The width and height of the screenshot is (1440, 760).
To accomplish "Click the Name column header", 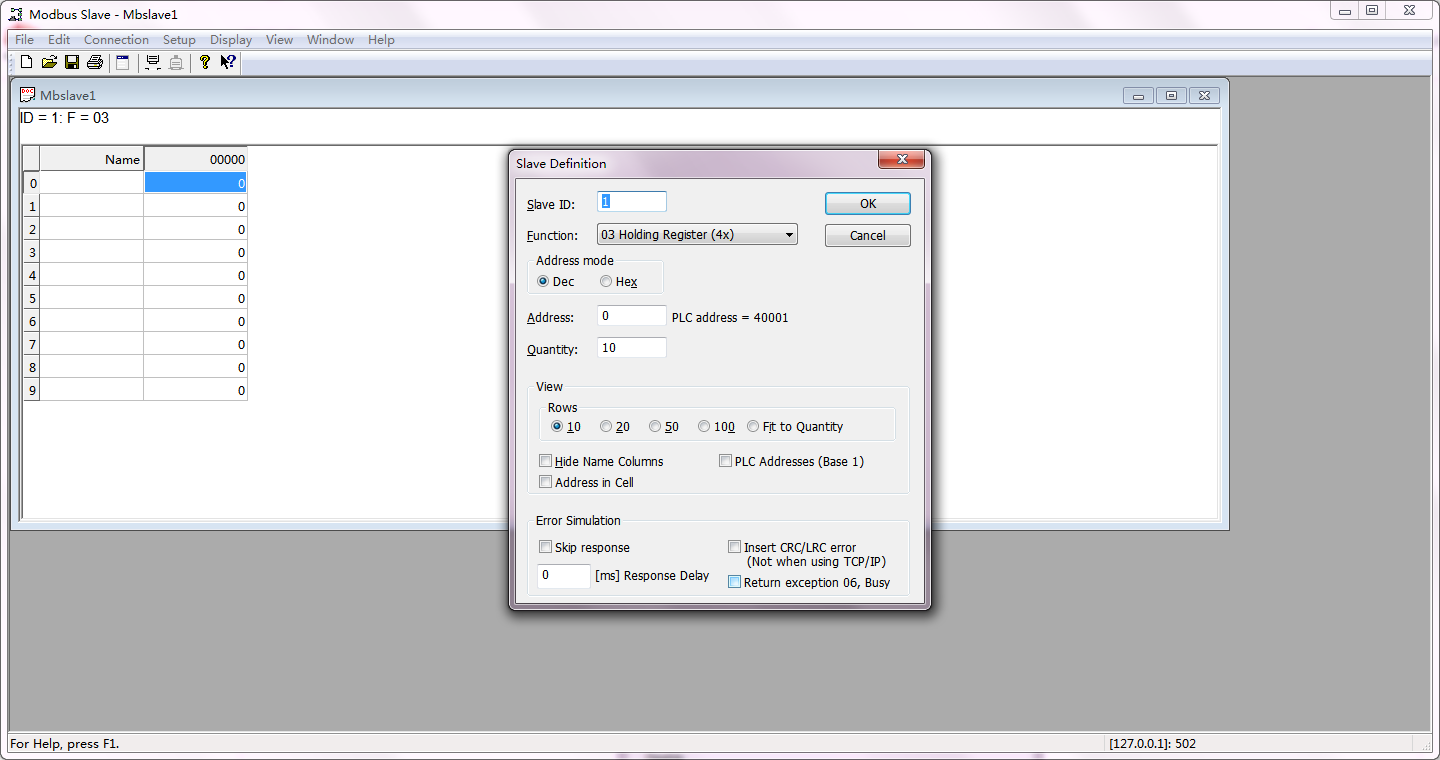I will pos(92,159).
